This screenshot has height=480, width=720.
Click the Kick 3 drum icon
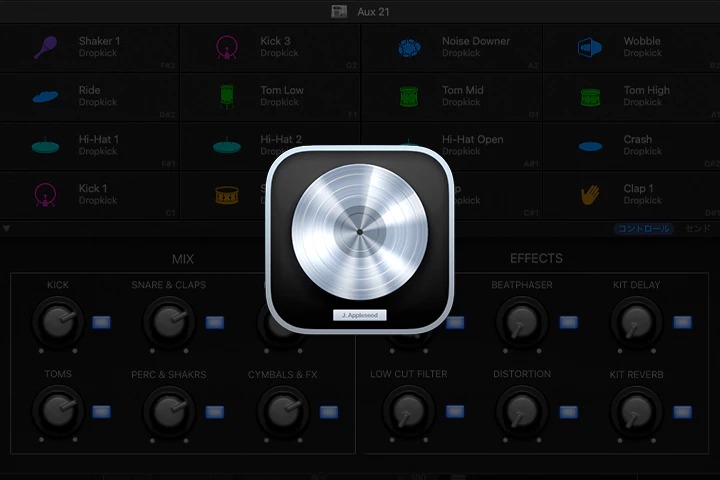click(x=227, y=47)
